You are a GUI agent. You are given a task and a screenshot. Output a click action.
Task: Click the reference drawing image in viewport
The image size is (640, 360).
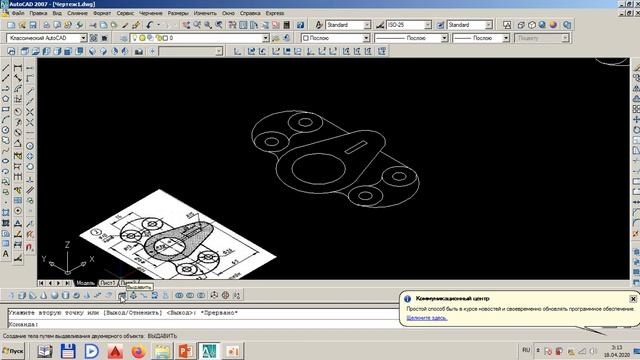pyautogui.click(x=178, y=236)
